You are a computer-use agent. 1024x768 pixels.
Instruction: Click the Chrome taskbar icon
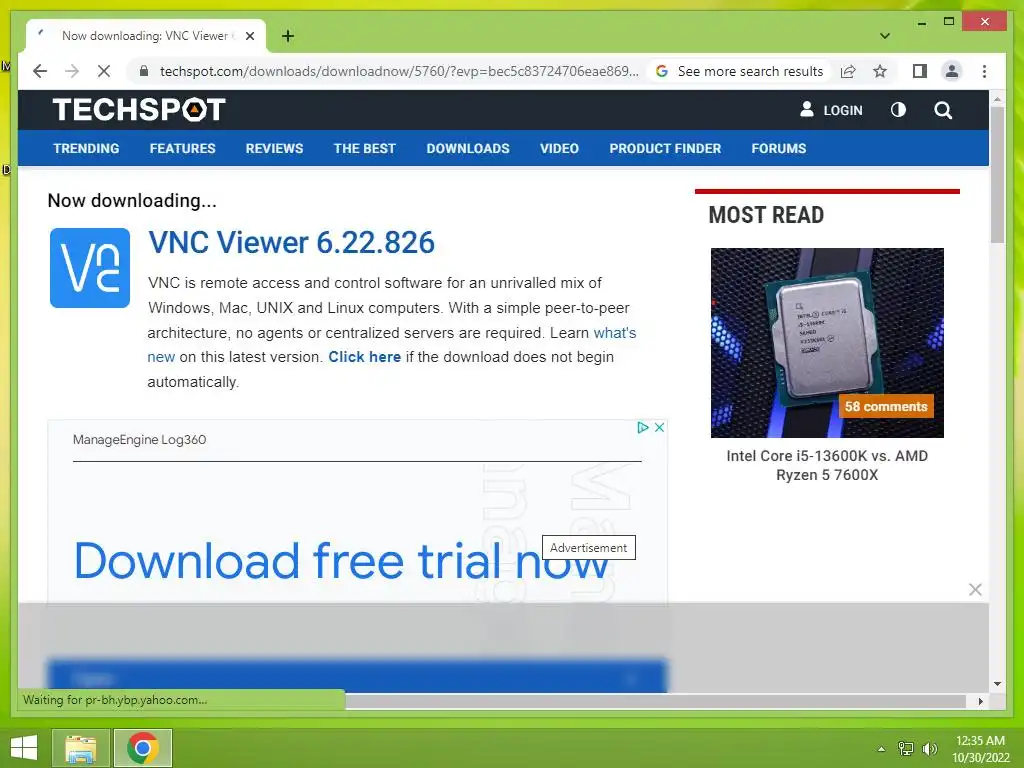[143, 748]
